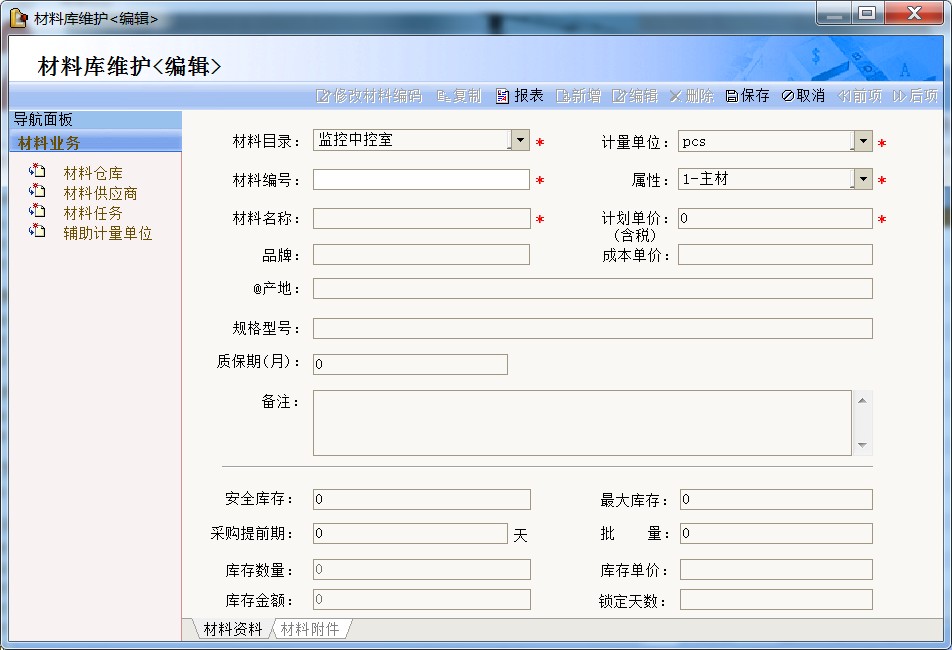952x650 pixels.
Task: Click the 规格型号 input field
Action: click(x=592, y=329)
